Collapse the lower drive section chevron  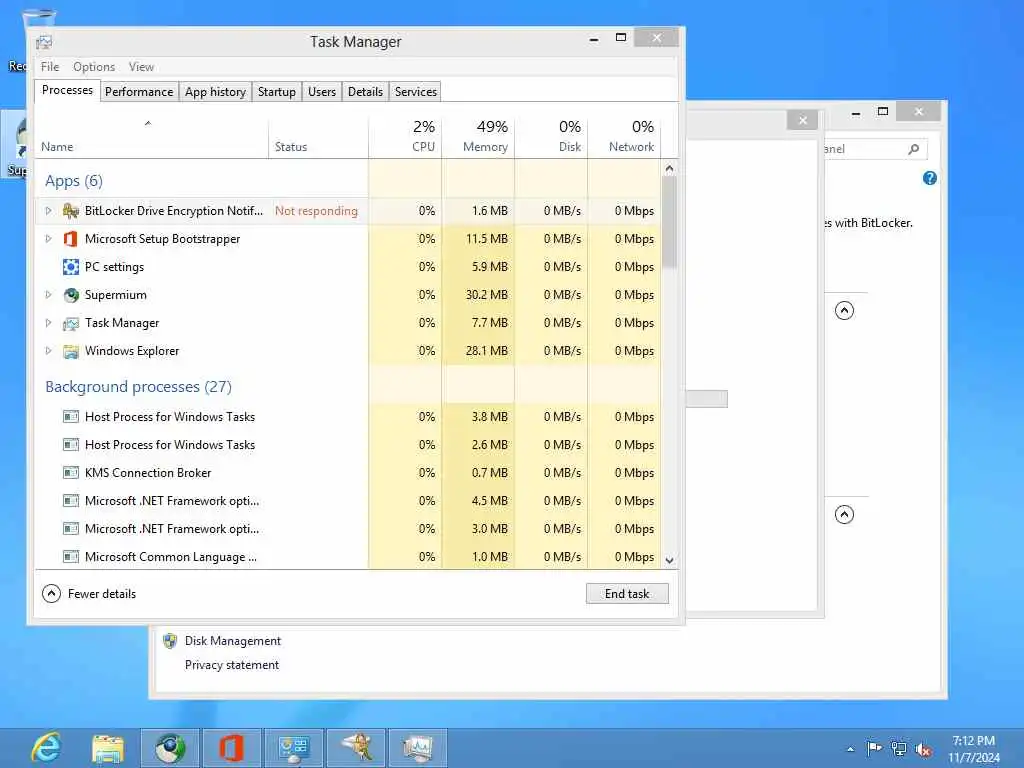pos(844,515)
